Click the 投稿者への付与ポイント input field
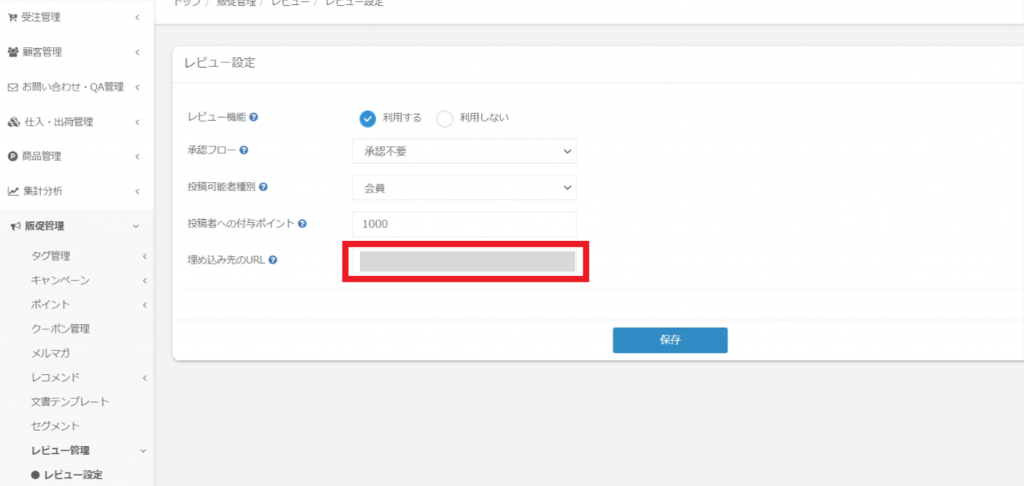The image size is (1024, 486). 464,224
